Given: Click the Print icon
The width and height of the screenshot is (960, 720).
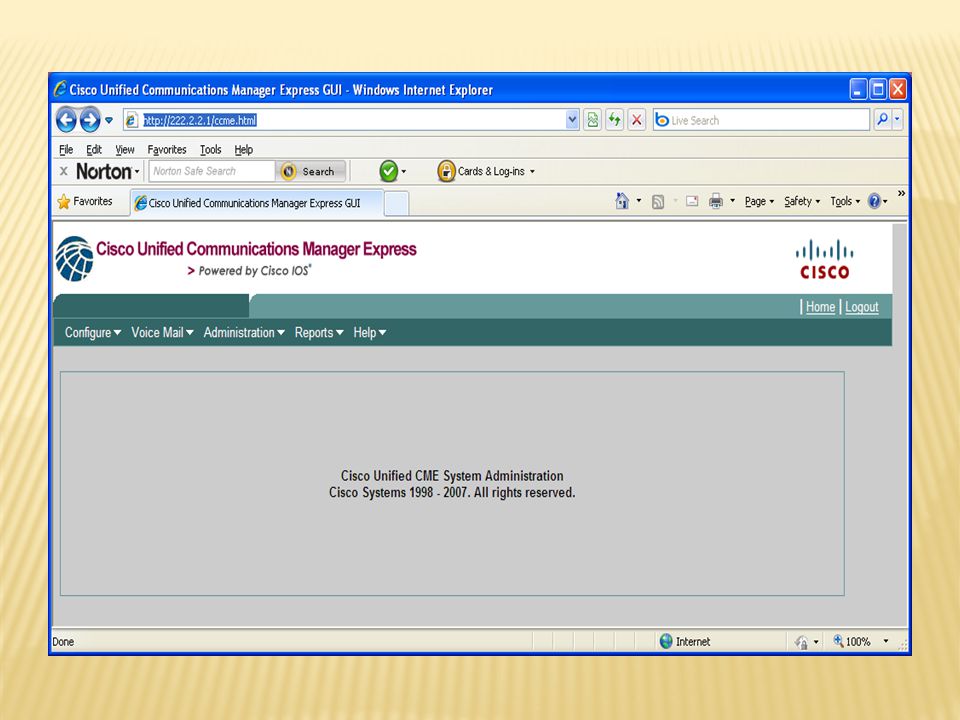Looking at the screenshot, I should click(x=716, y=201).
